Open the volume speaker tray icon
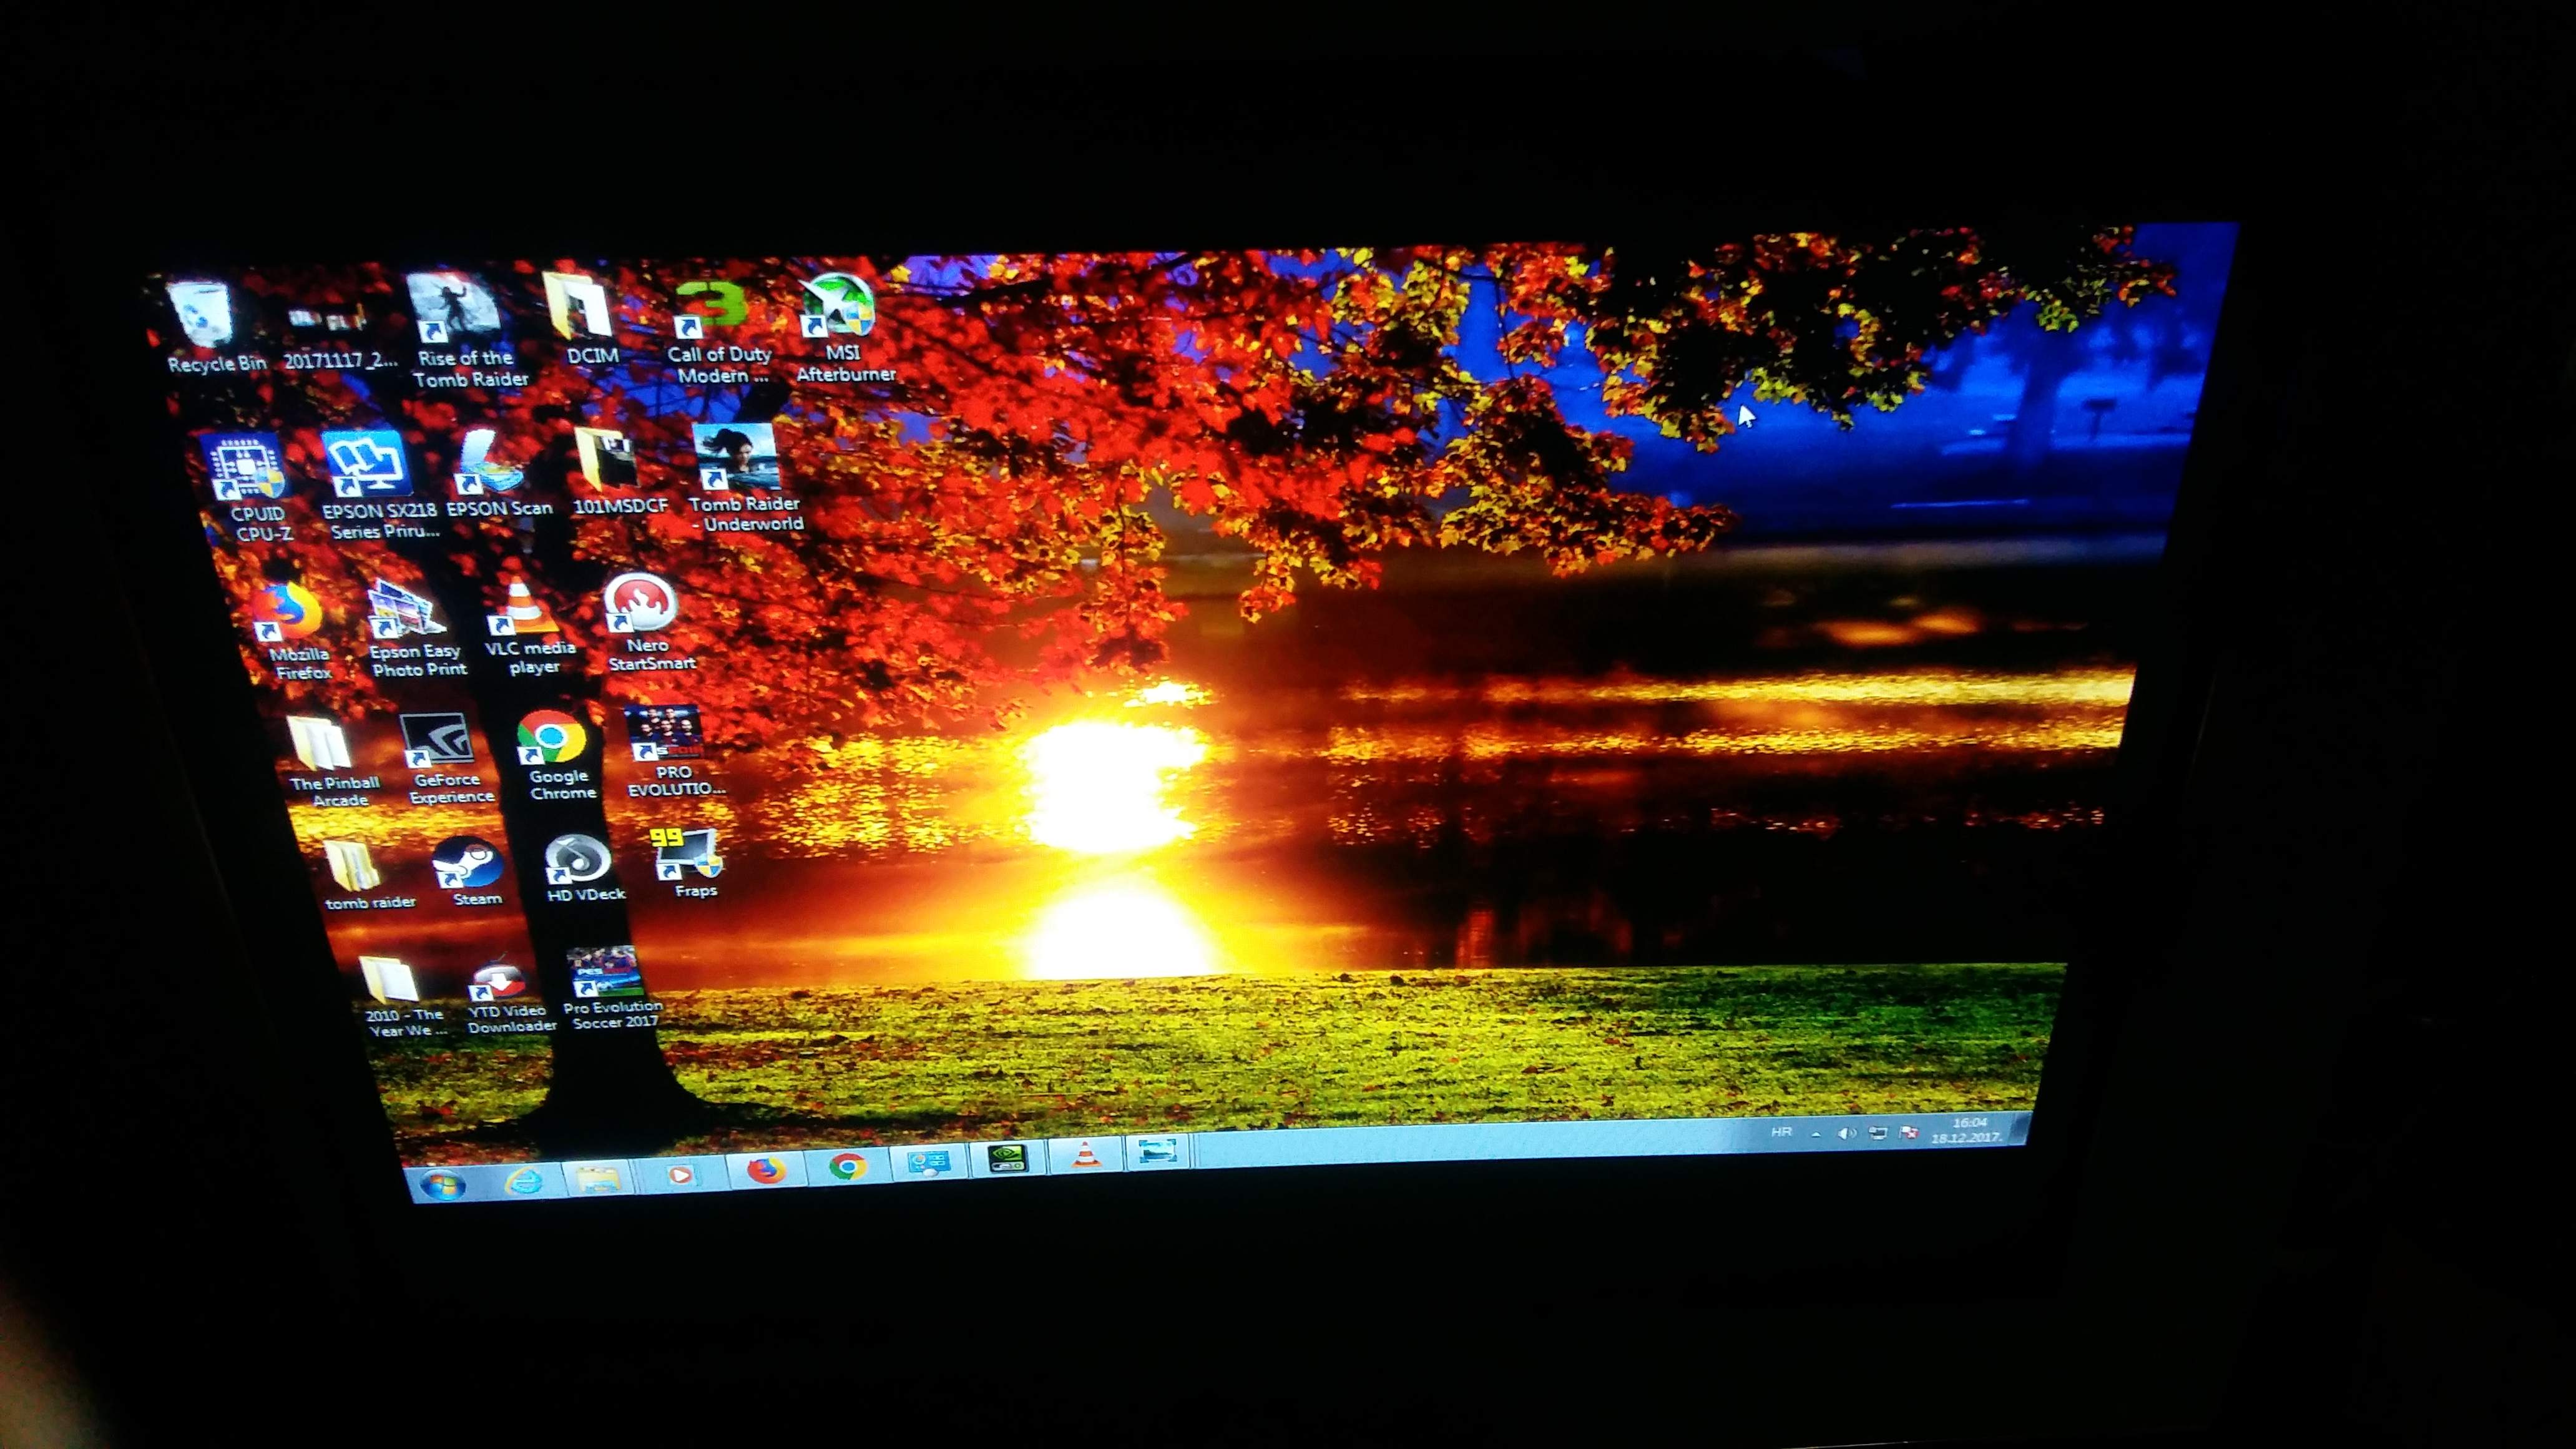This screenshot has height=1449, width=2576. (x=1846, y=1133)
